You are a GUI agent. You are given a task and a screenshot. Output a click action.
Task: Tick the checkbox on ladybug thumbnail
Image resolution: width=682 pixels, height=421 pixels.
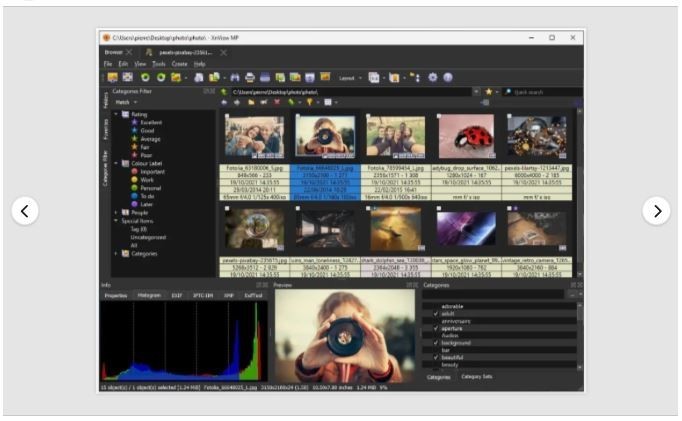(x=439, y=116)
